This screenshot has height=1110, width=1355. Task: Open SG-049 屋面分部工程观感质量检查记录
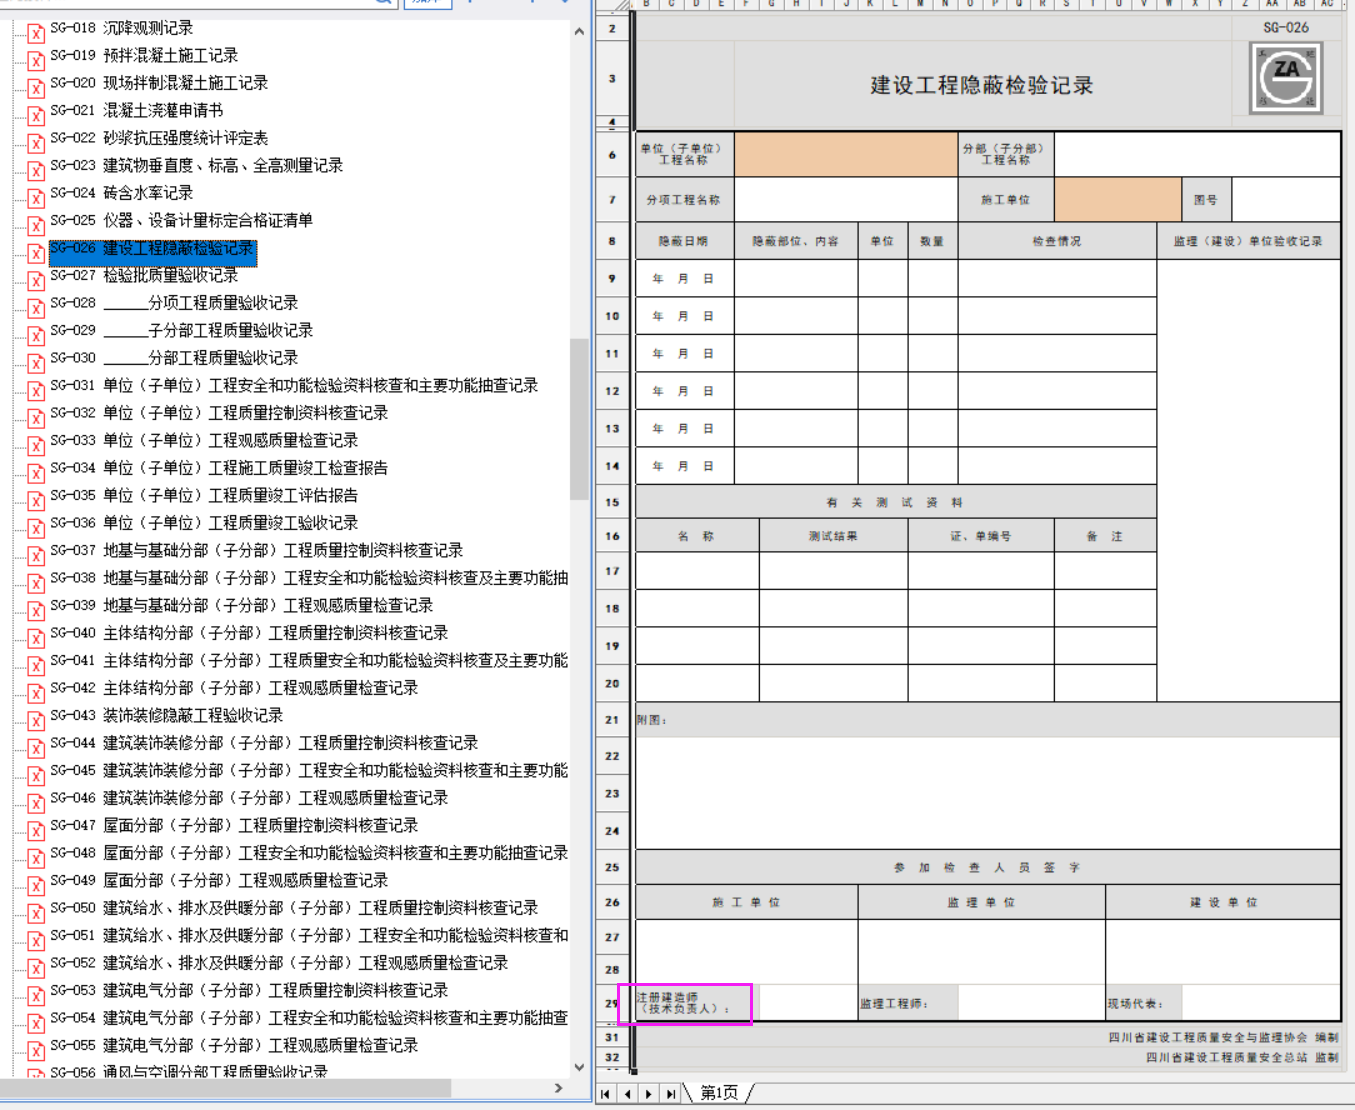pyautogui.click(x=245, y=880)
